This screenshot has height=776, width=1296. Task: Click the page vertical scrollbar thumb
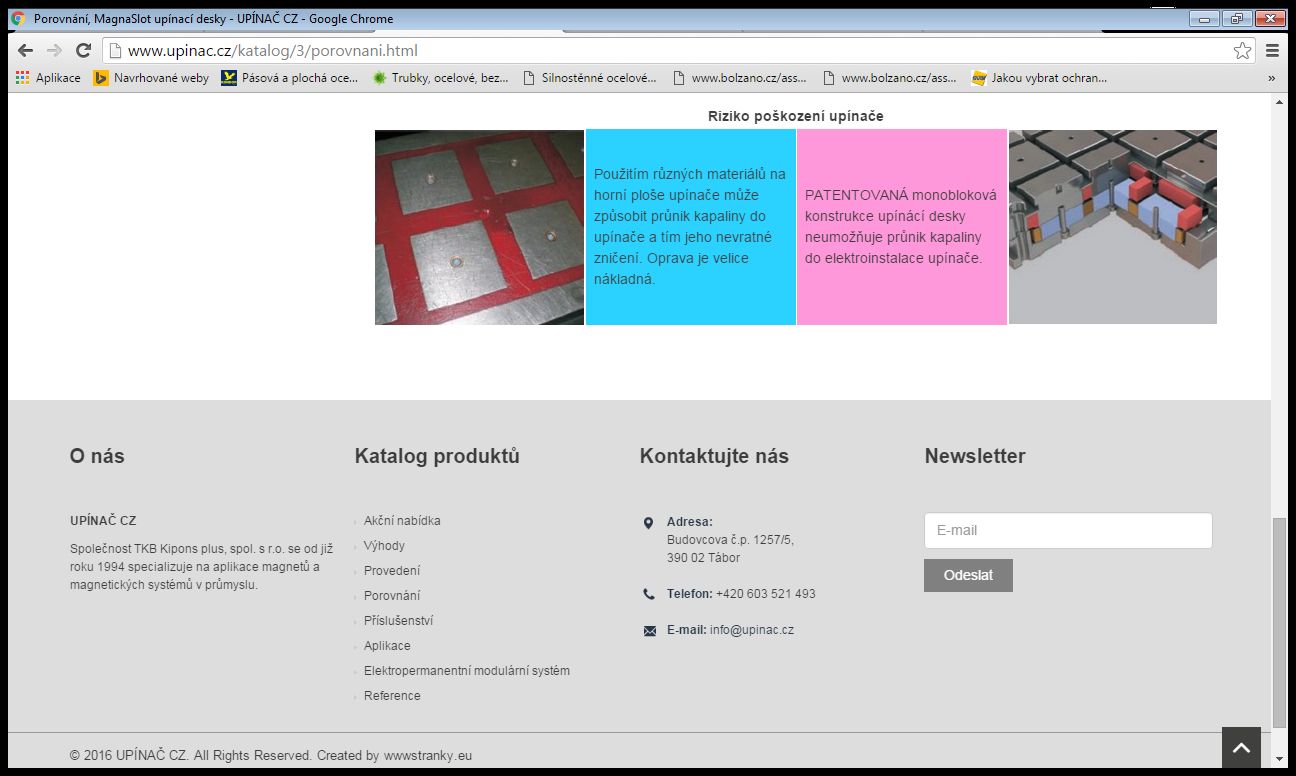pos(1279,620)
